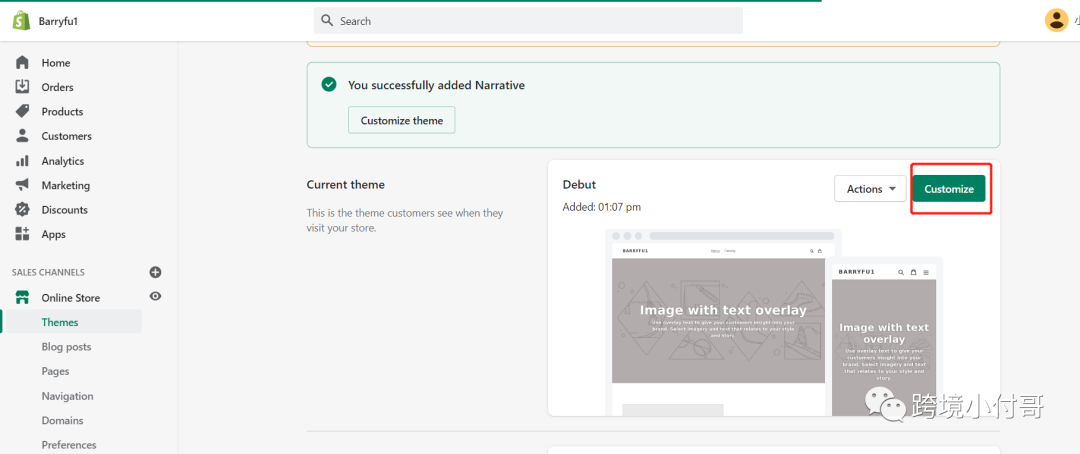Open the Actions dropdown
1080x454 pixels.
click(x=870, y=189)
